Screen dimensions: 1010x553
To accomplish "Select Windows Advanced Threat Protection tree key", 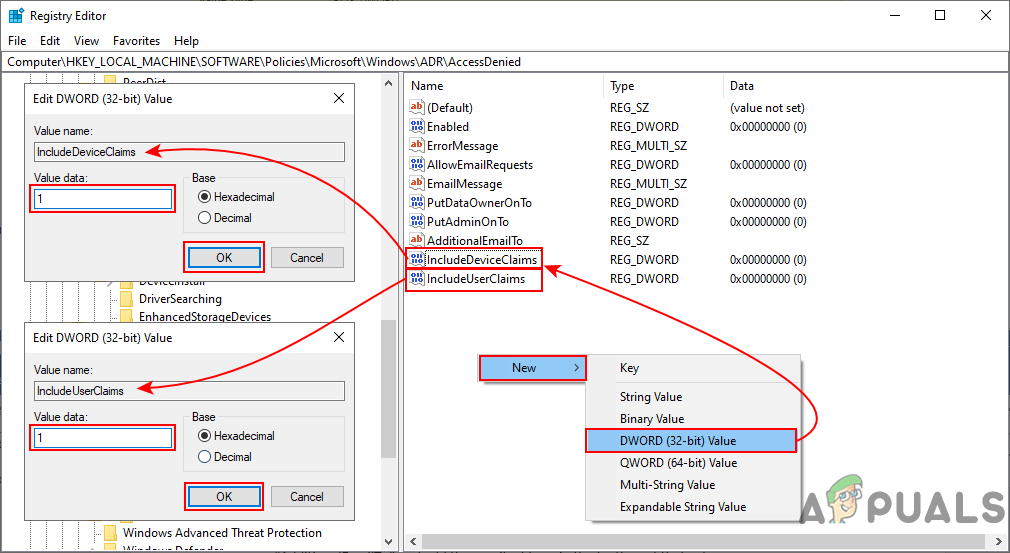I will click(x=222, y=533).
